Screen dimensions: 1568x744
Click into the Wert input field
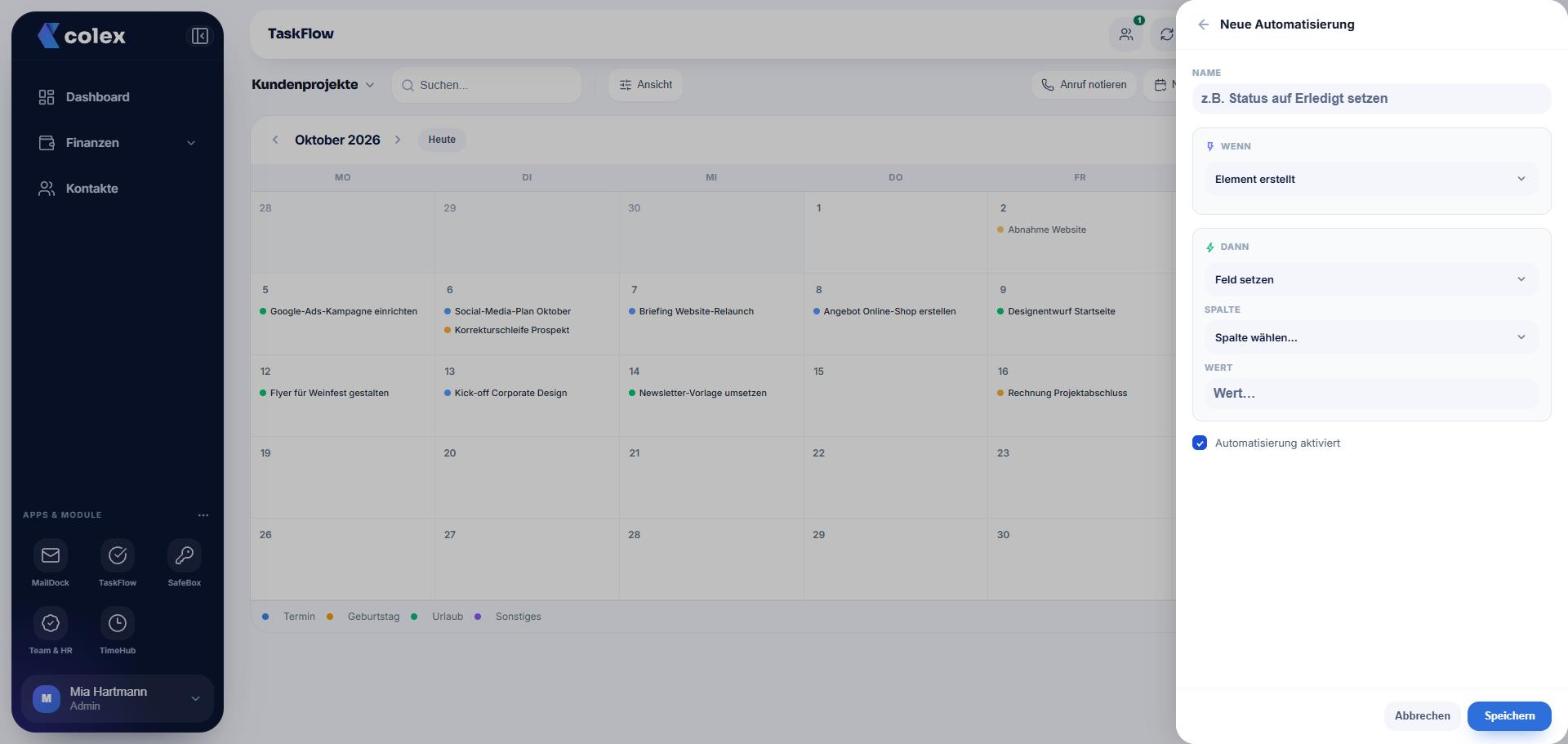coord(1371,393)
